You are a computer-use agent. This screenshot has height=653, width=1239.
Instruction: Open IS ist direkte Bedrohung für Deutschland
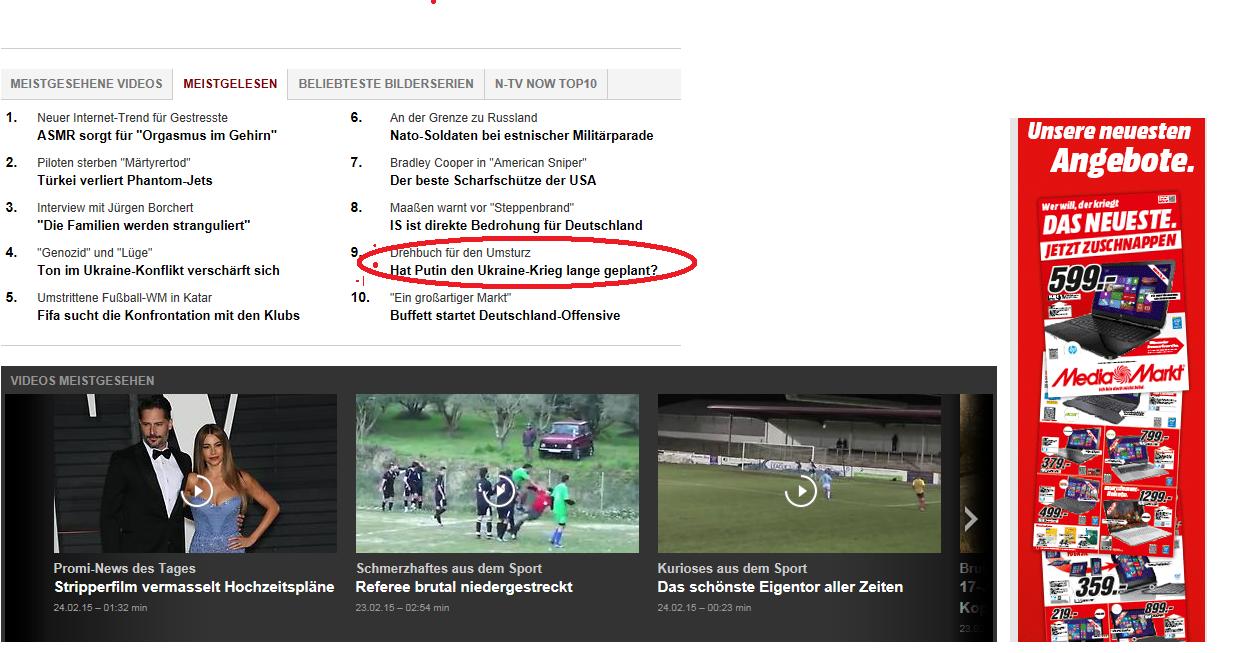click(x=516, y=225)
